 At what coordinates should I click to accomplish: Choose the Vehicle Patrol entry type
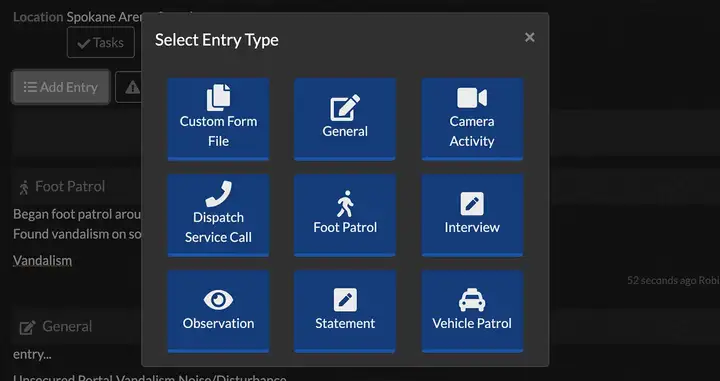point(472,311)
